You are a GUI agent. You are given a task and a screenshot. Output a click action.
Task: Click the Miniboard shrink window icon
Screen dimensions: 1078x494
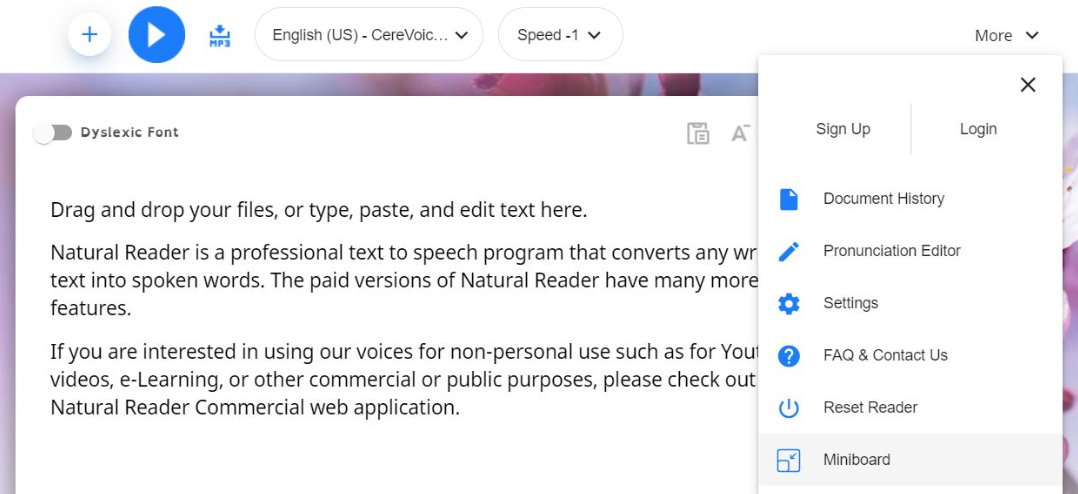coord(789,460)
